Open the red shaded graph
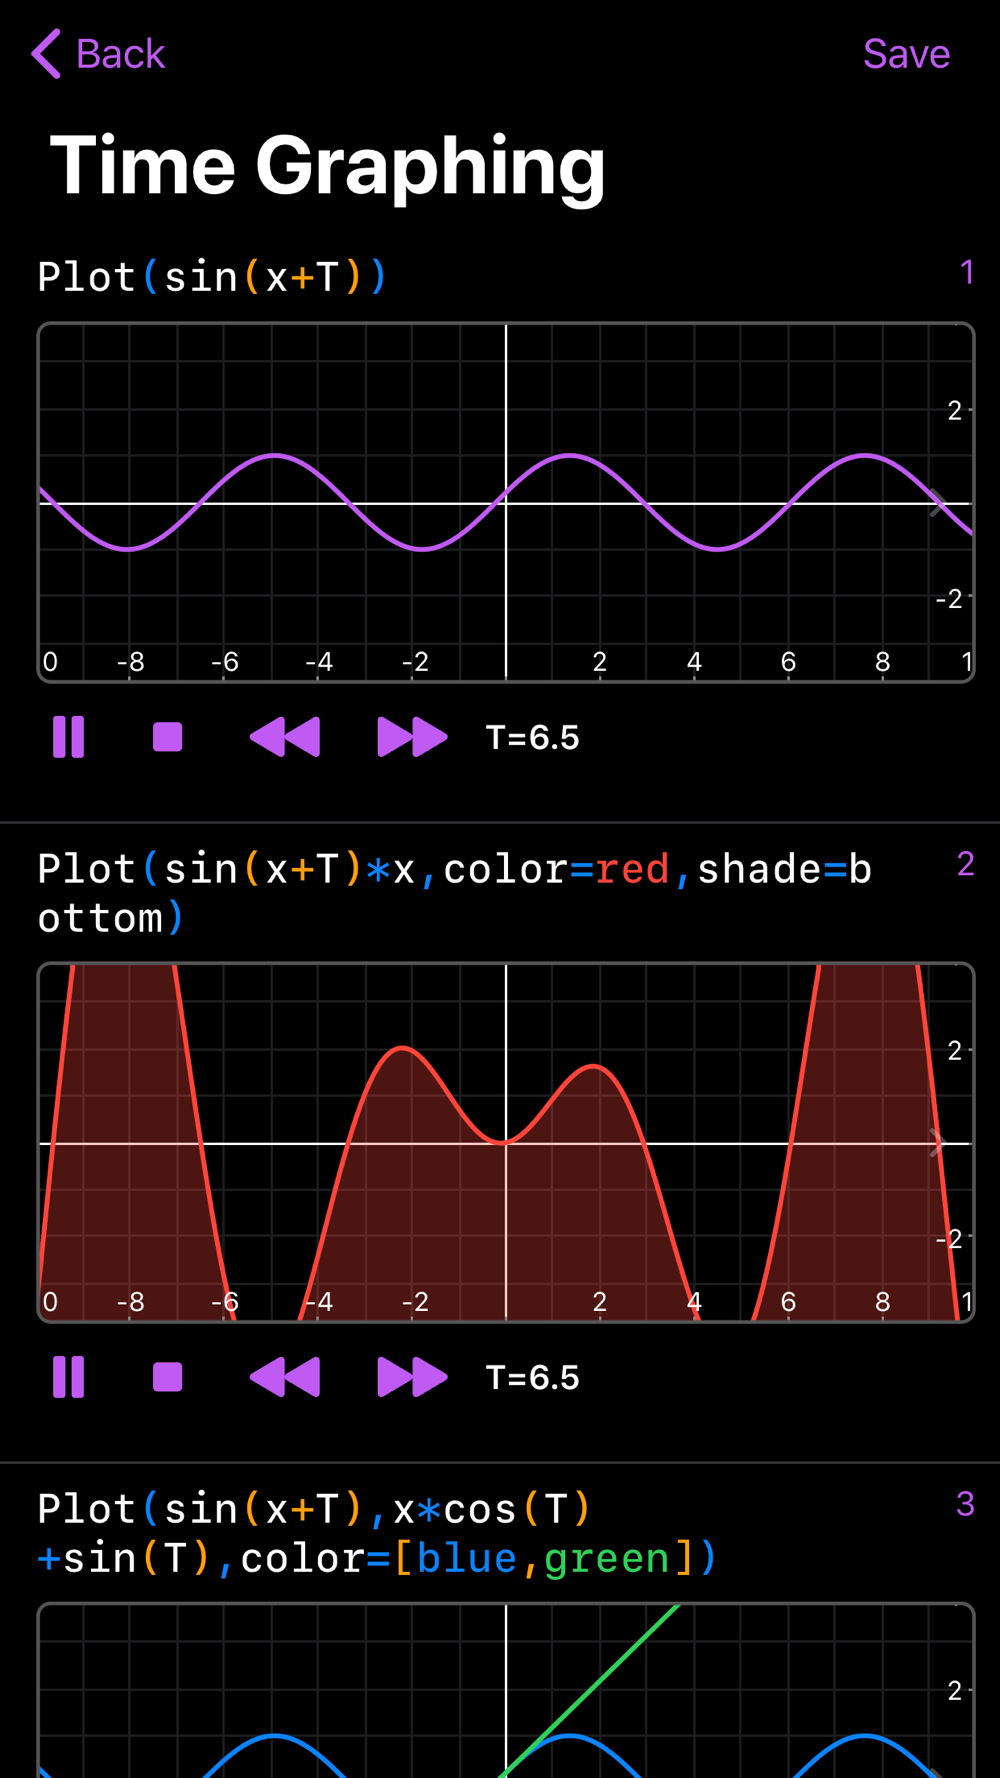 click(506, 1142)
